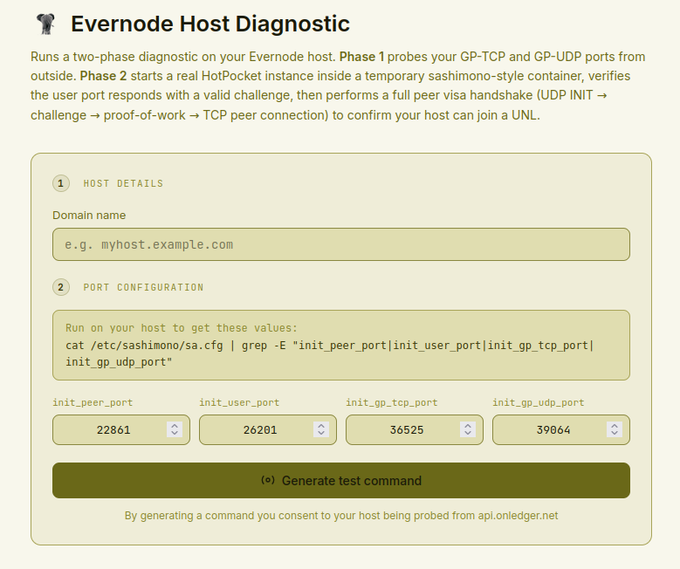The image size is (680, 569).
Task: Click the Domain name label
Action: 89,215
